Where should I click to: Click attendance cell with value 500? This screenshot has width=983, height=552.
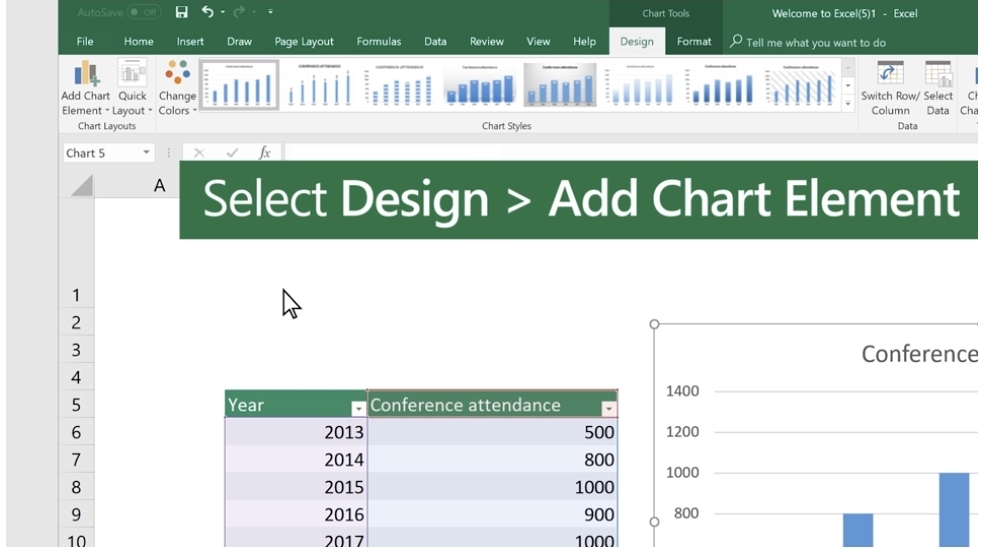(493, 432)
